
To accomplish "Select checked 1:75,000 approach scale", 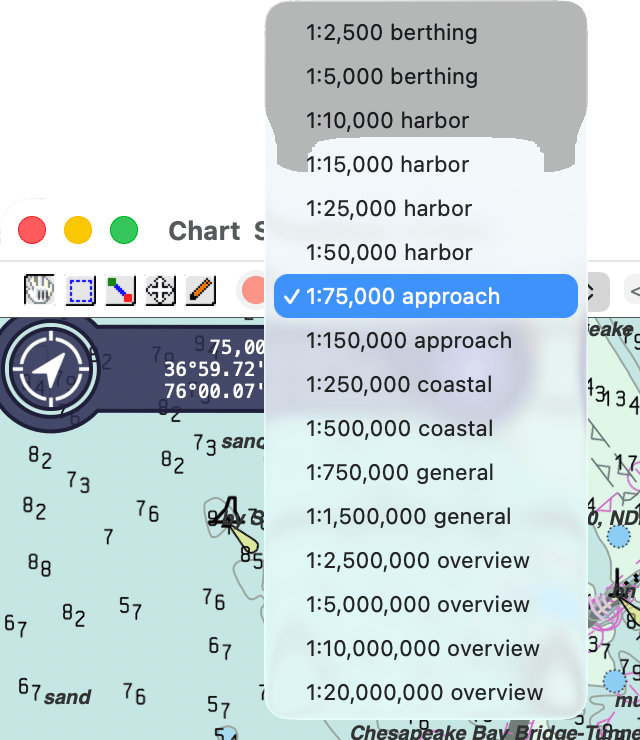I will click(426, 296).
